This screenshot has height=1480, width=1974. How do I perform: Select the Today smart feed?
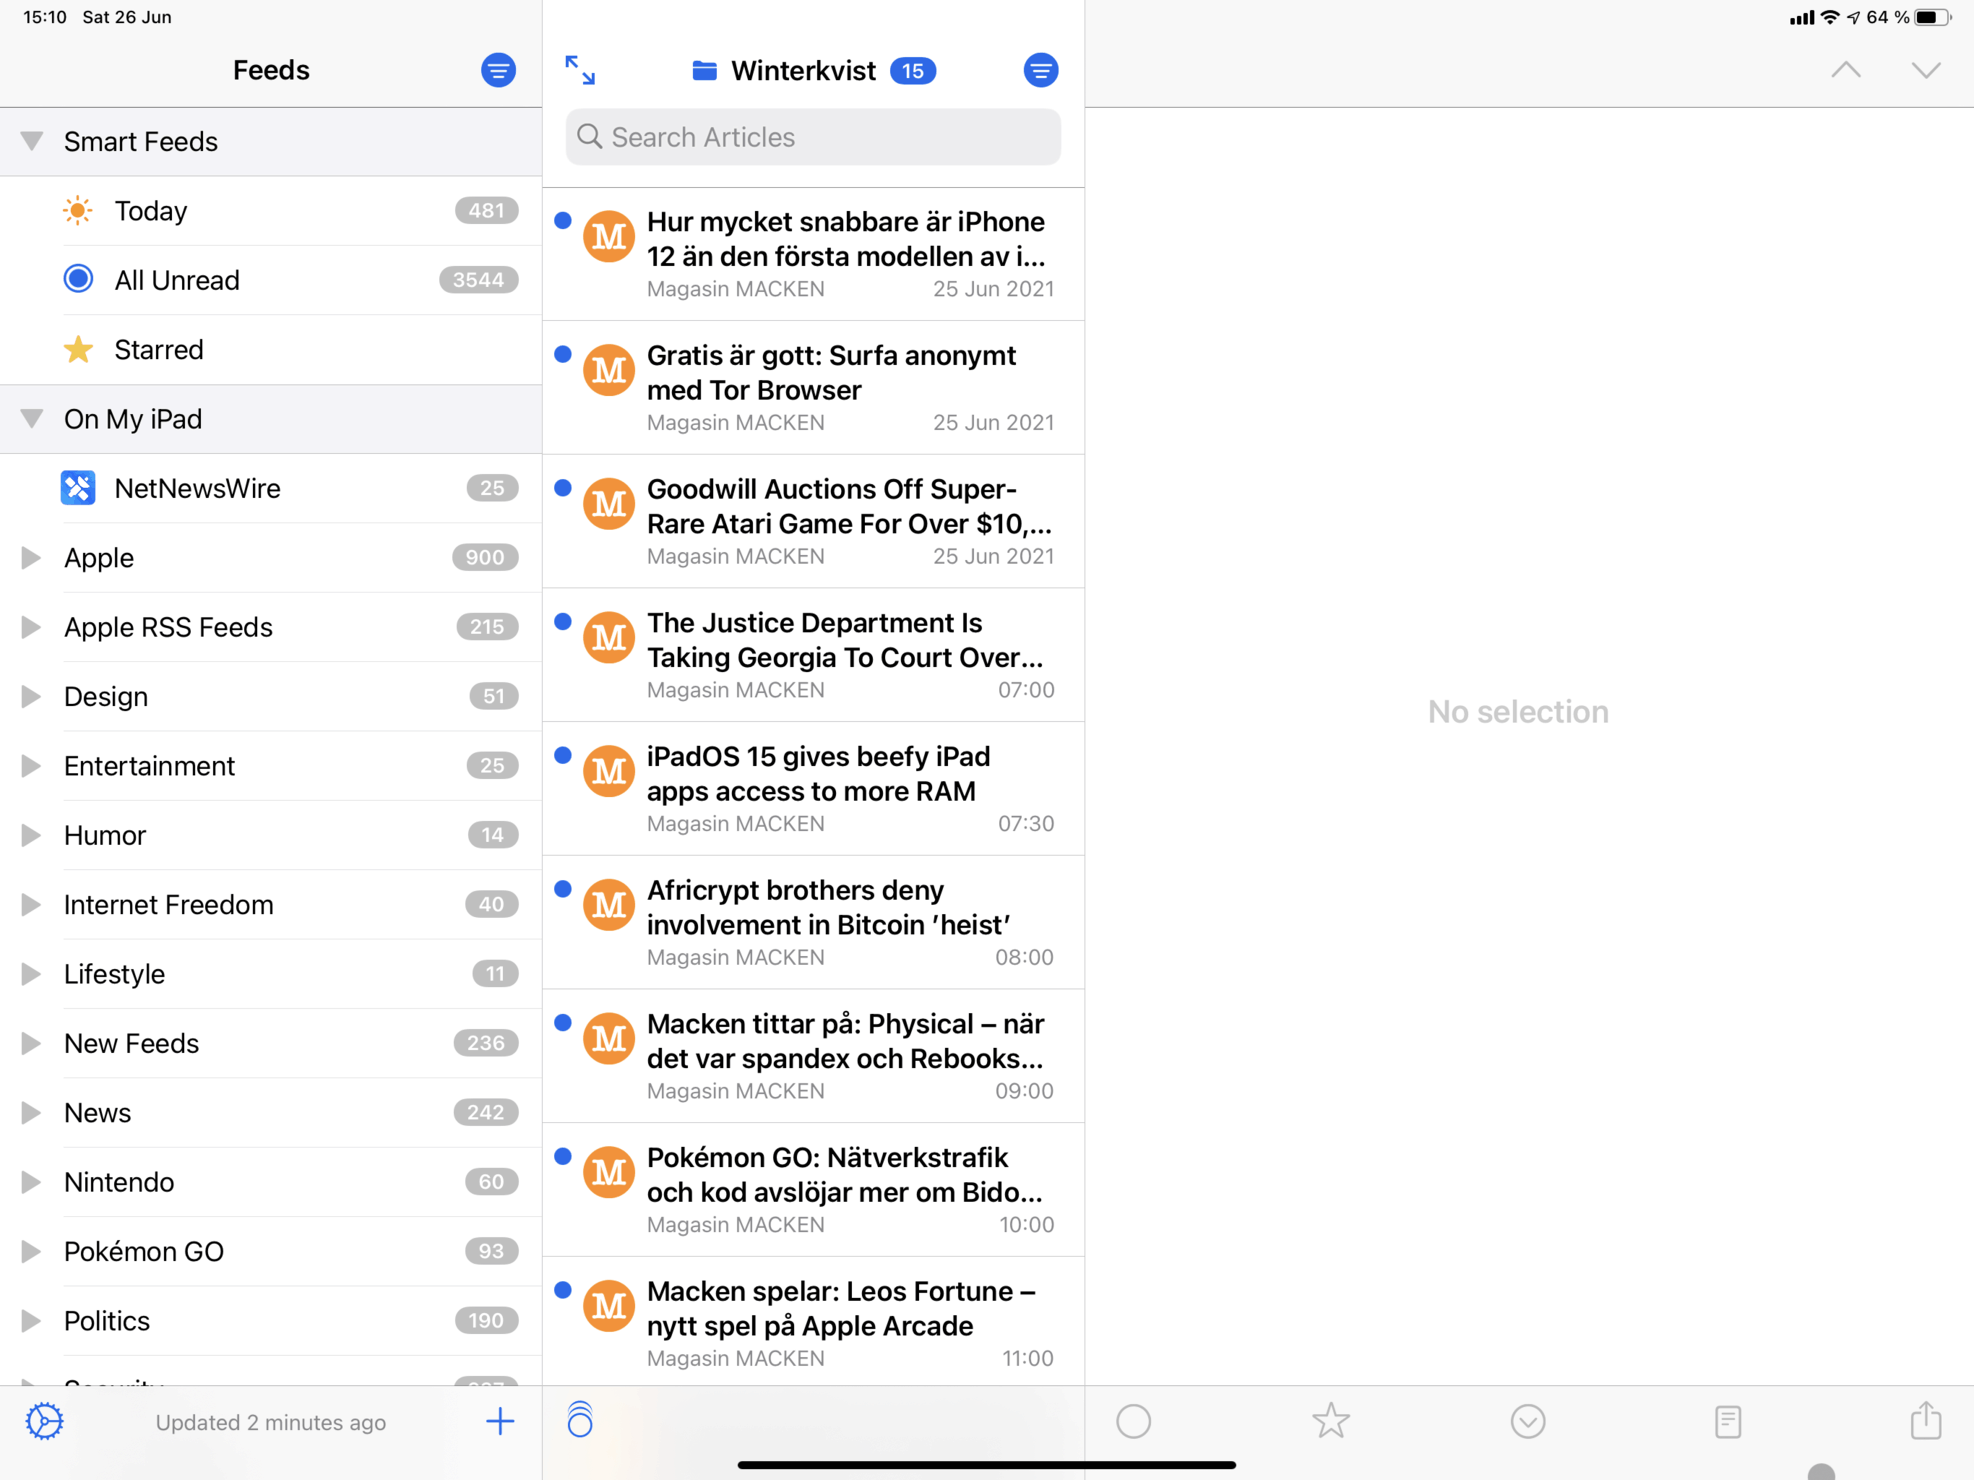pos(271,211)
